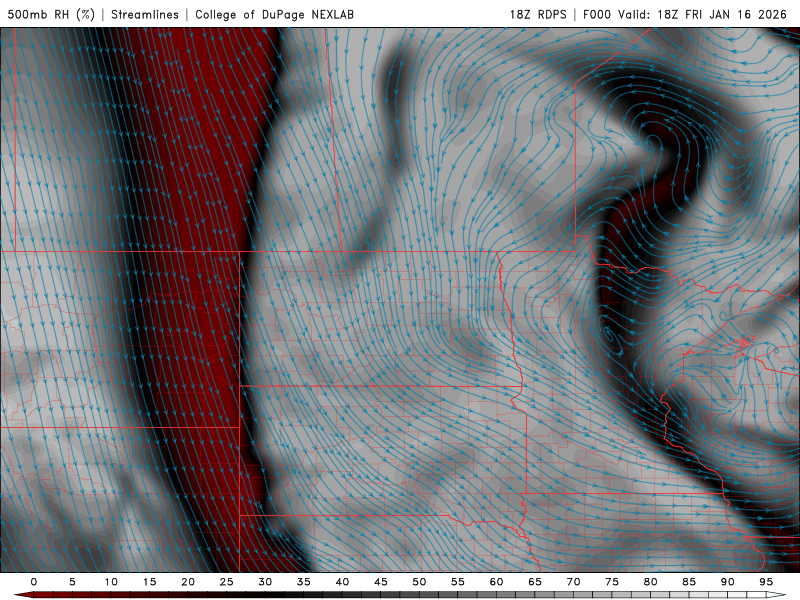
Task: Select the colorbar value '40'
Action: click(342, 582)
